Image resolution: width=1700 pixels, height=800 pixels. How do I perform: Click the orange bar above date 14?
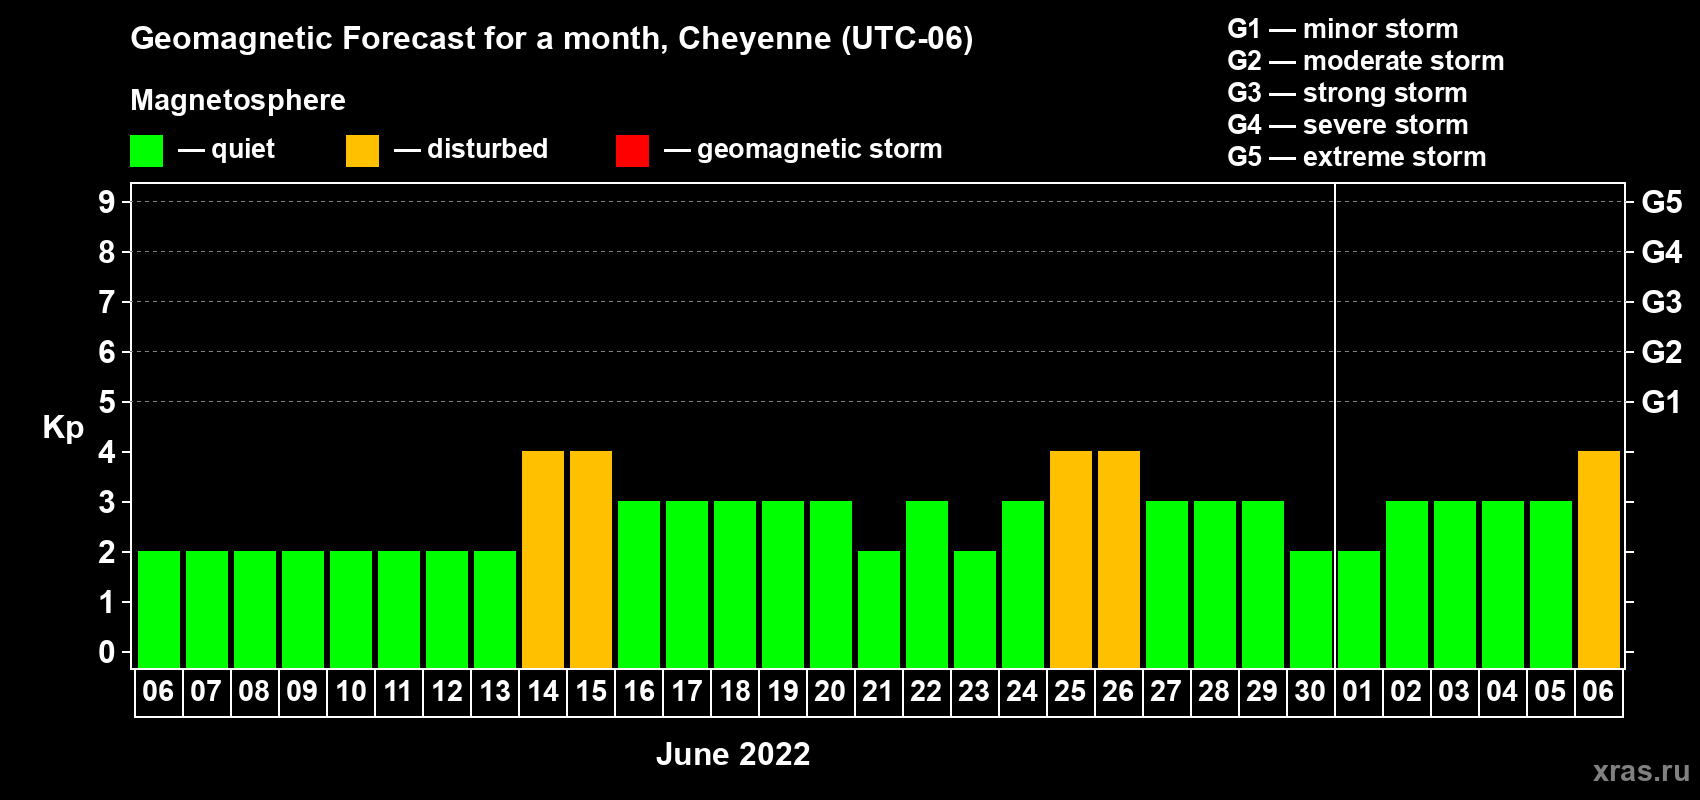[543, 560]
